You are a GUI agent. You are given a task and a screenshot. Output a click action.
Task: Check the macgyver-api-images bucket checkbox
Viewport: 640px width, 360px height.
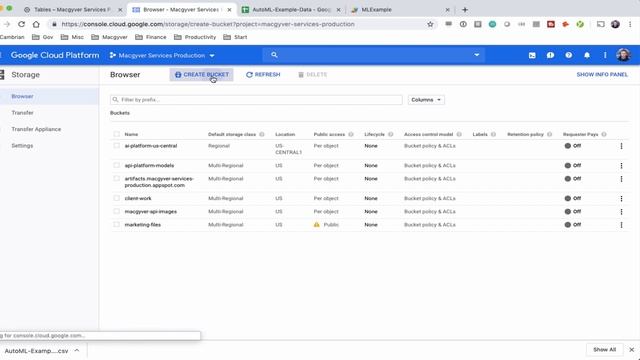117,211
